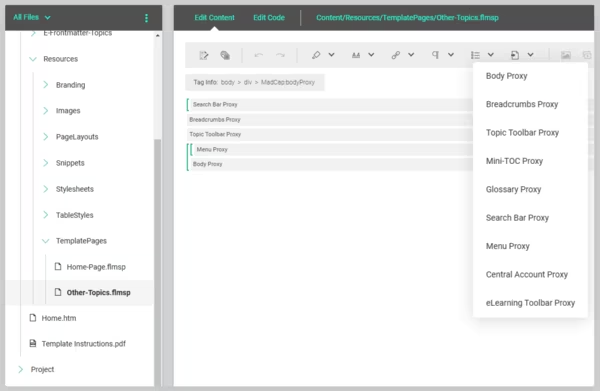Click the insert proxy page icon

point(515,55)
